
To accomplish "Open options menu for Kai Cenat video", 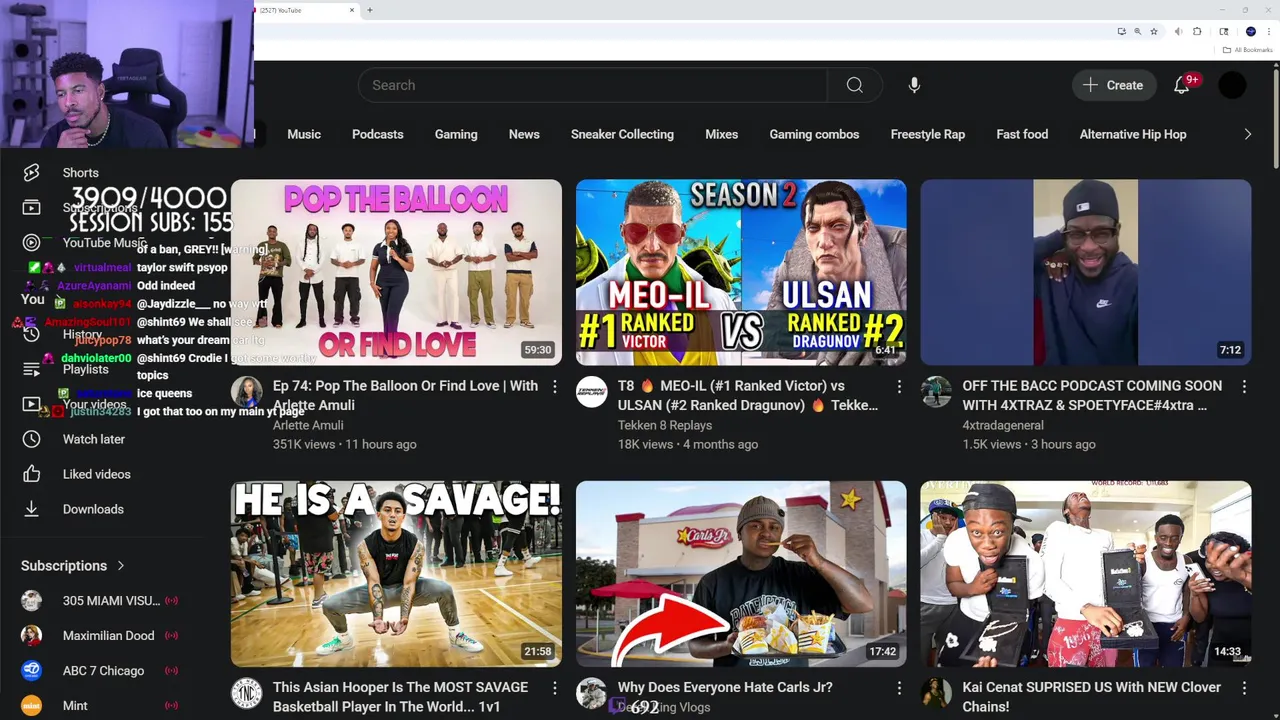I will click(1244, 688).
